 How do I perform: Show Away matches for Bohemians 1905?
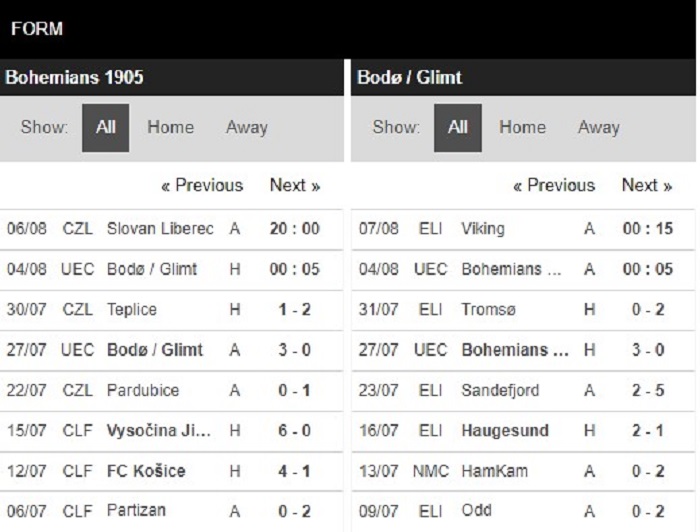(246, 128)
